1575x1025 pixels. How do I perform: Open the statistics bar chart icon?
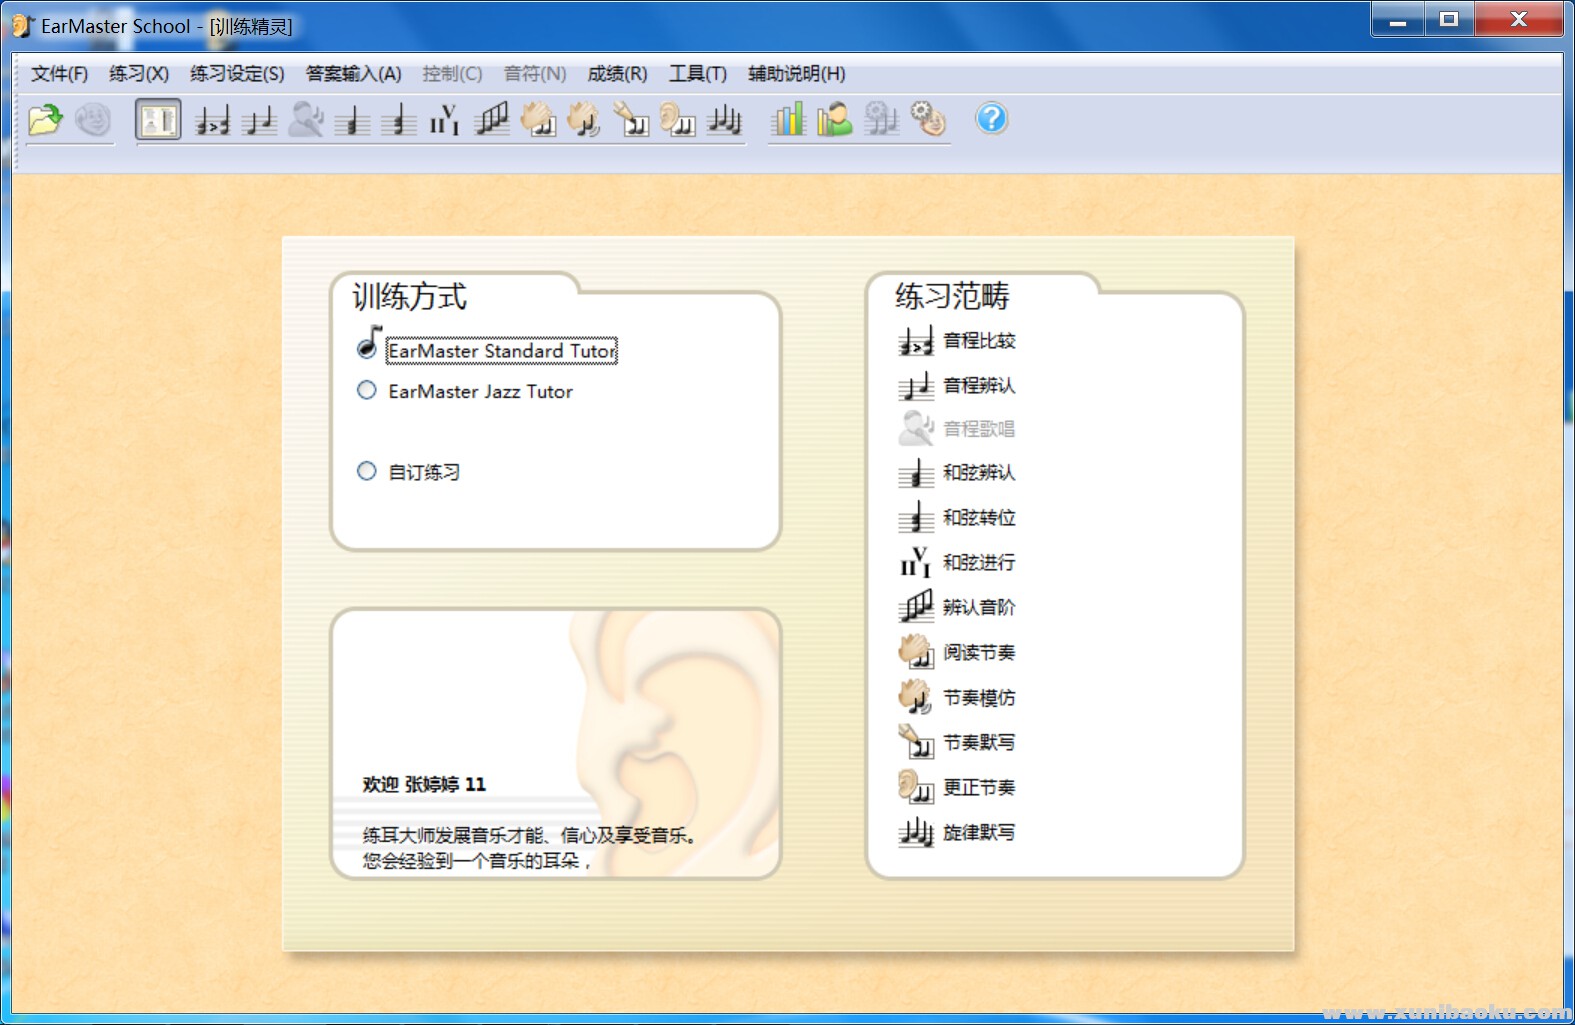point(787,120)
